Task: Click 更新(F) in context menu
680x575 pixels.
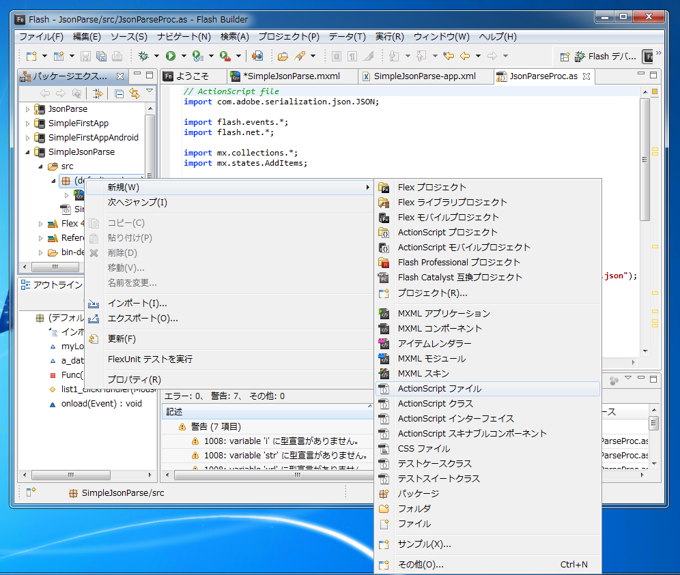Action: (x=229, y=339)
